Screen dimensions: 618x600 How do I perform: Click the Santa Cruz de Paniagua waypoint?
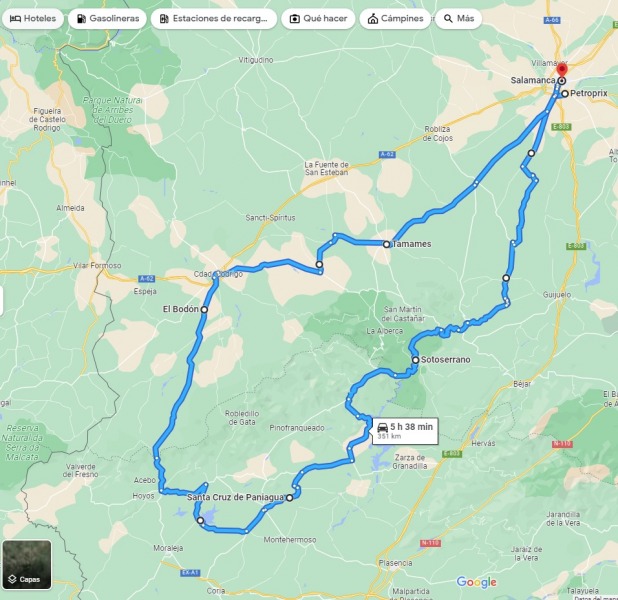click(x=290, y=498)
